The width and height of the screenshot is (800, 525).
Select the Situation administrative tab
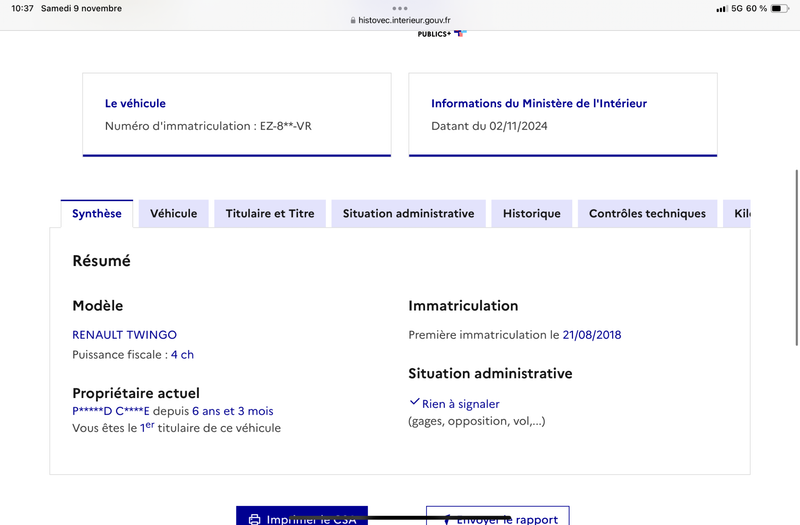pos(408,213)
